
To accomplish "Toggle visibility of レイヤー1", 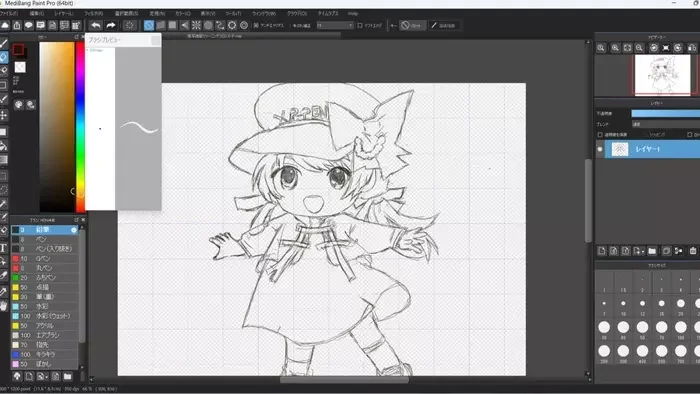I will point(600,149).
